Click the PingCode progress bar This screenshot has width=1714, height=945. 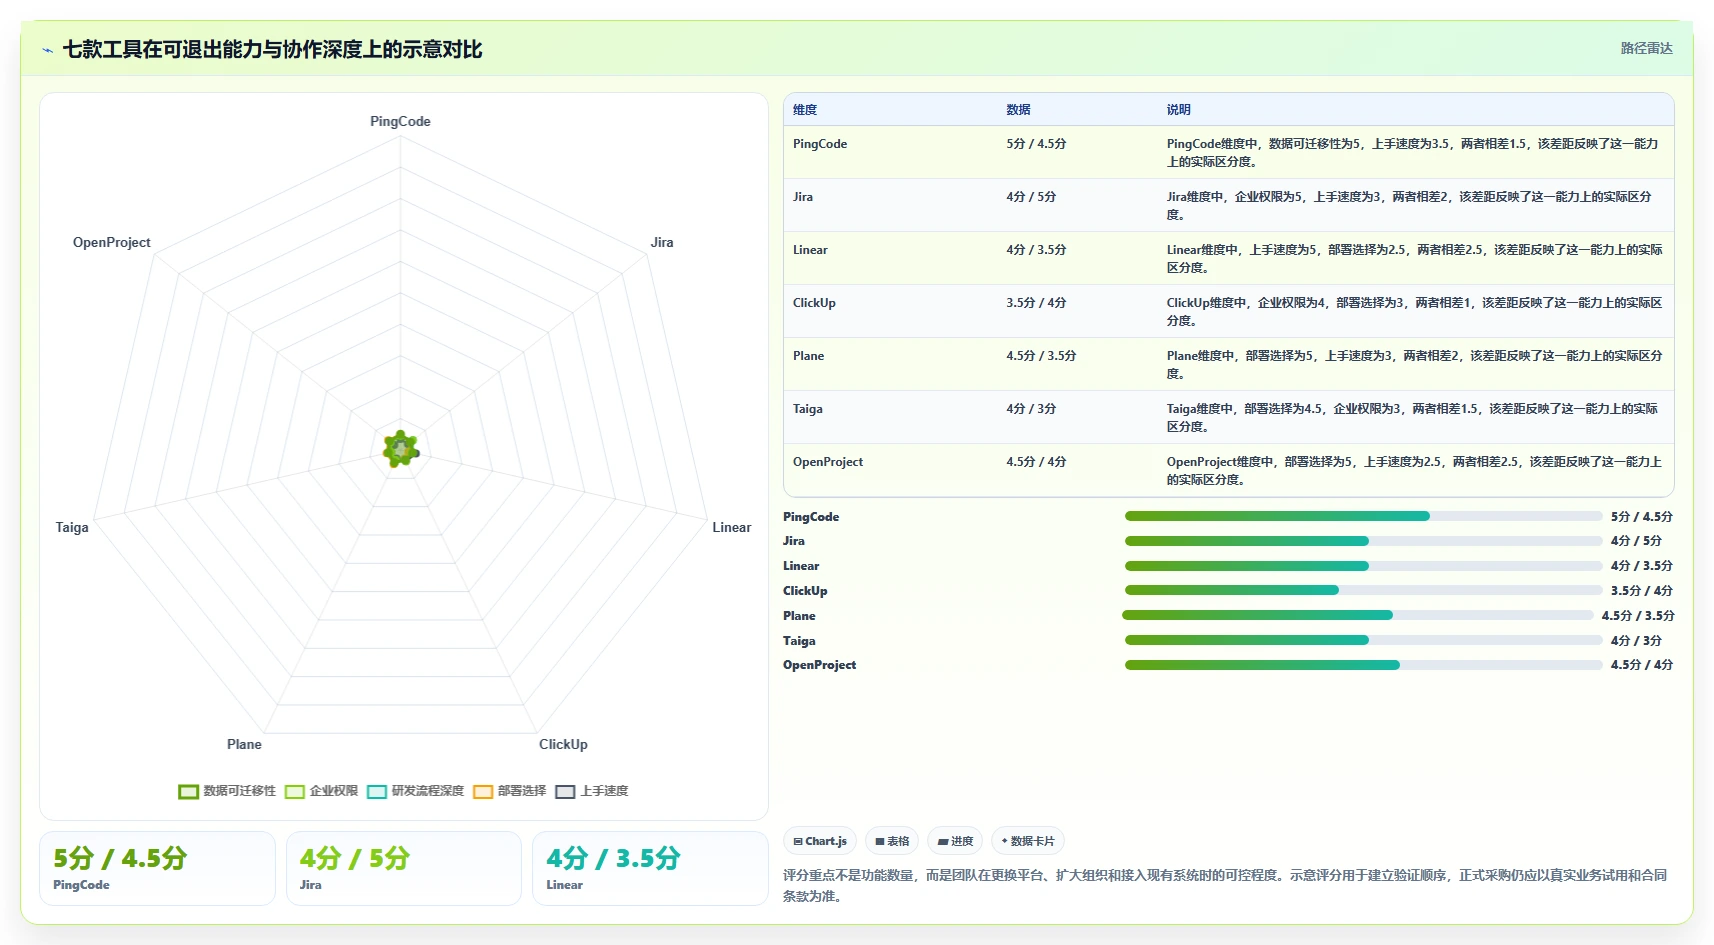[x=1363, y=516]
